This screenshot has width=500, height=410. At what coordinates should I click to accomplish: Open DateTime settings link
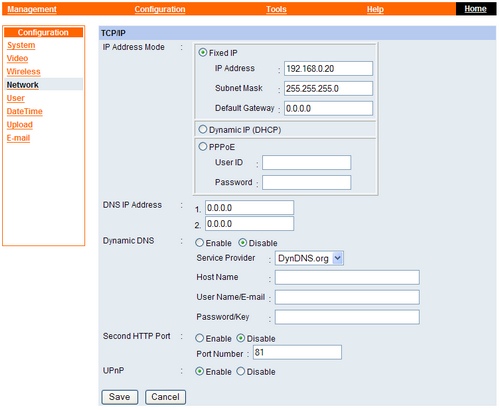point(25,111)
